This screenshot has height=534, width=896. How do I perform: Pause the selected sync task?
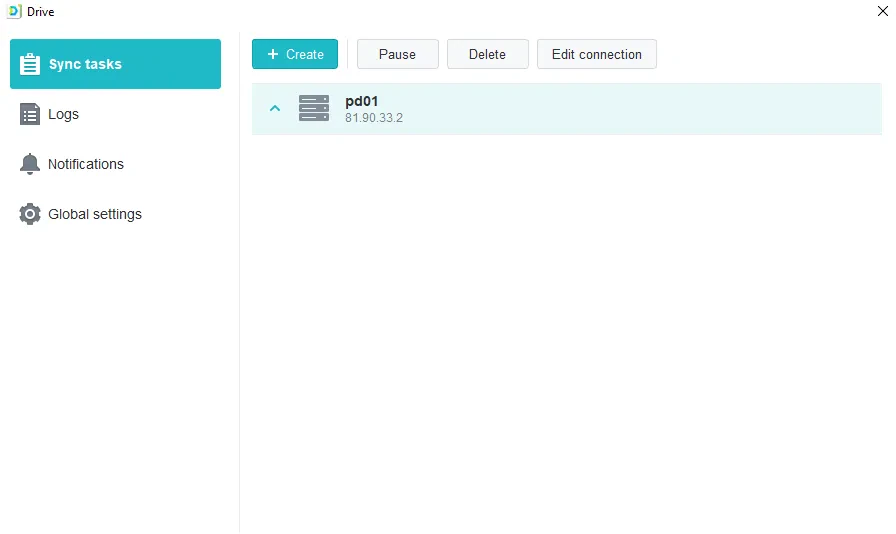[398, 54]
